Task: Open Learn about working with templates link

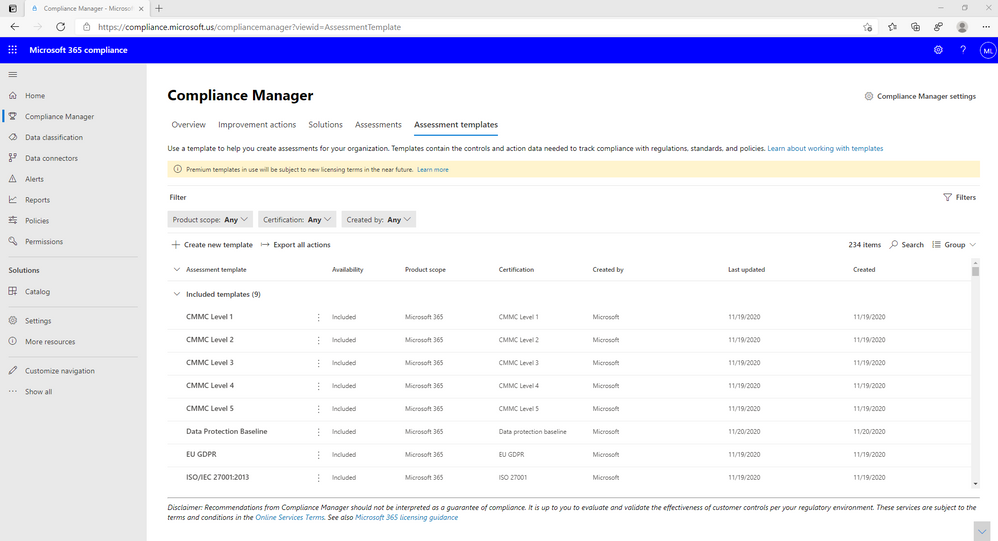Action: pos(825,148)
